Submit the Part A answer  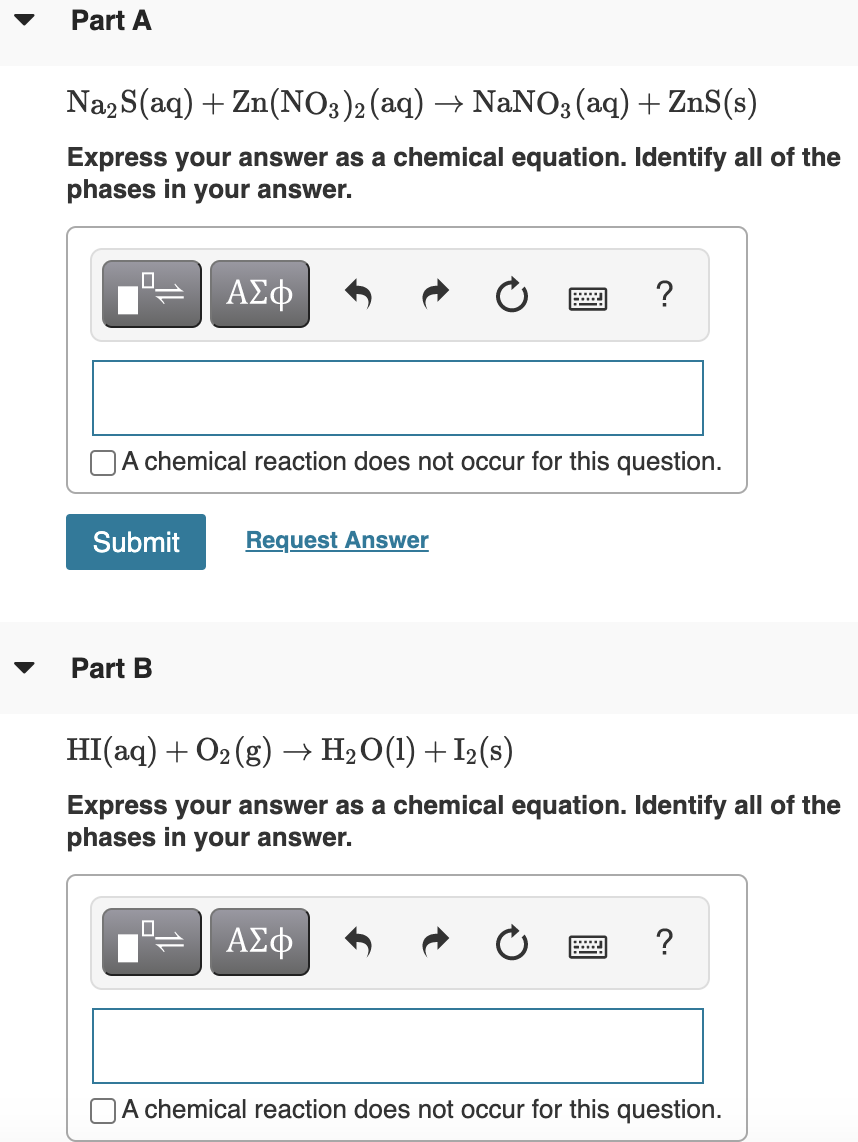pyautogui.click(x=135, y=541)
